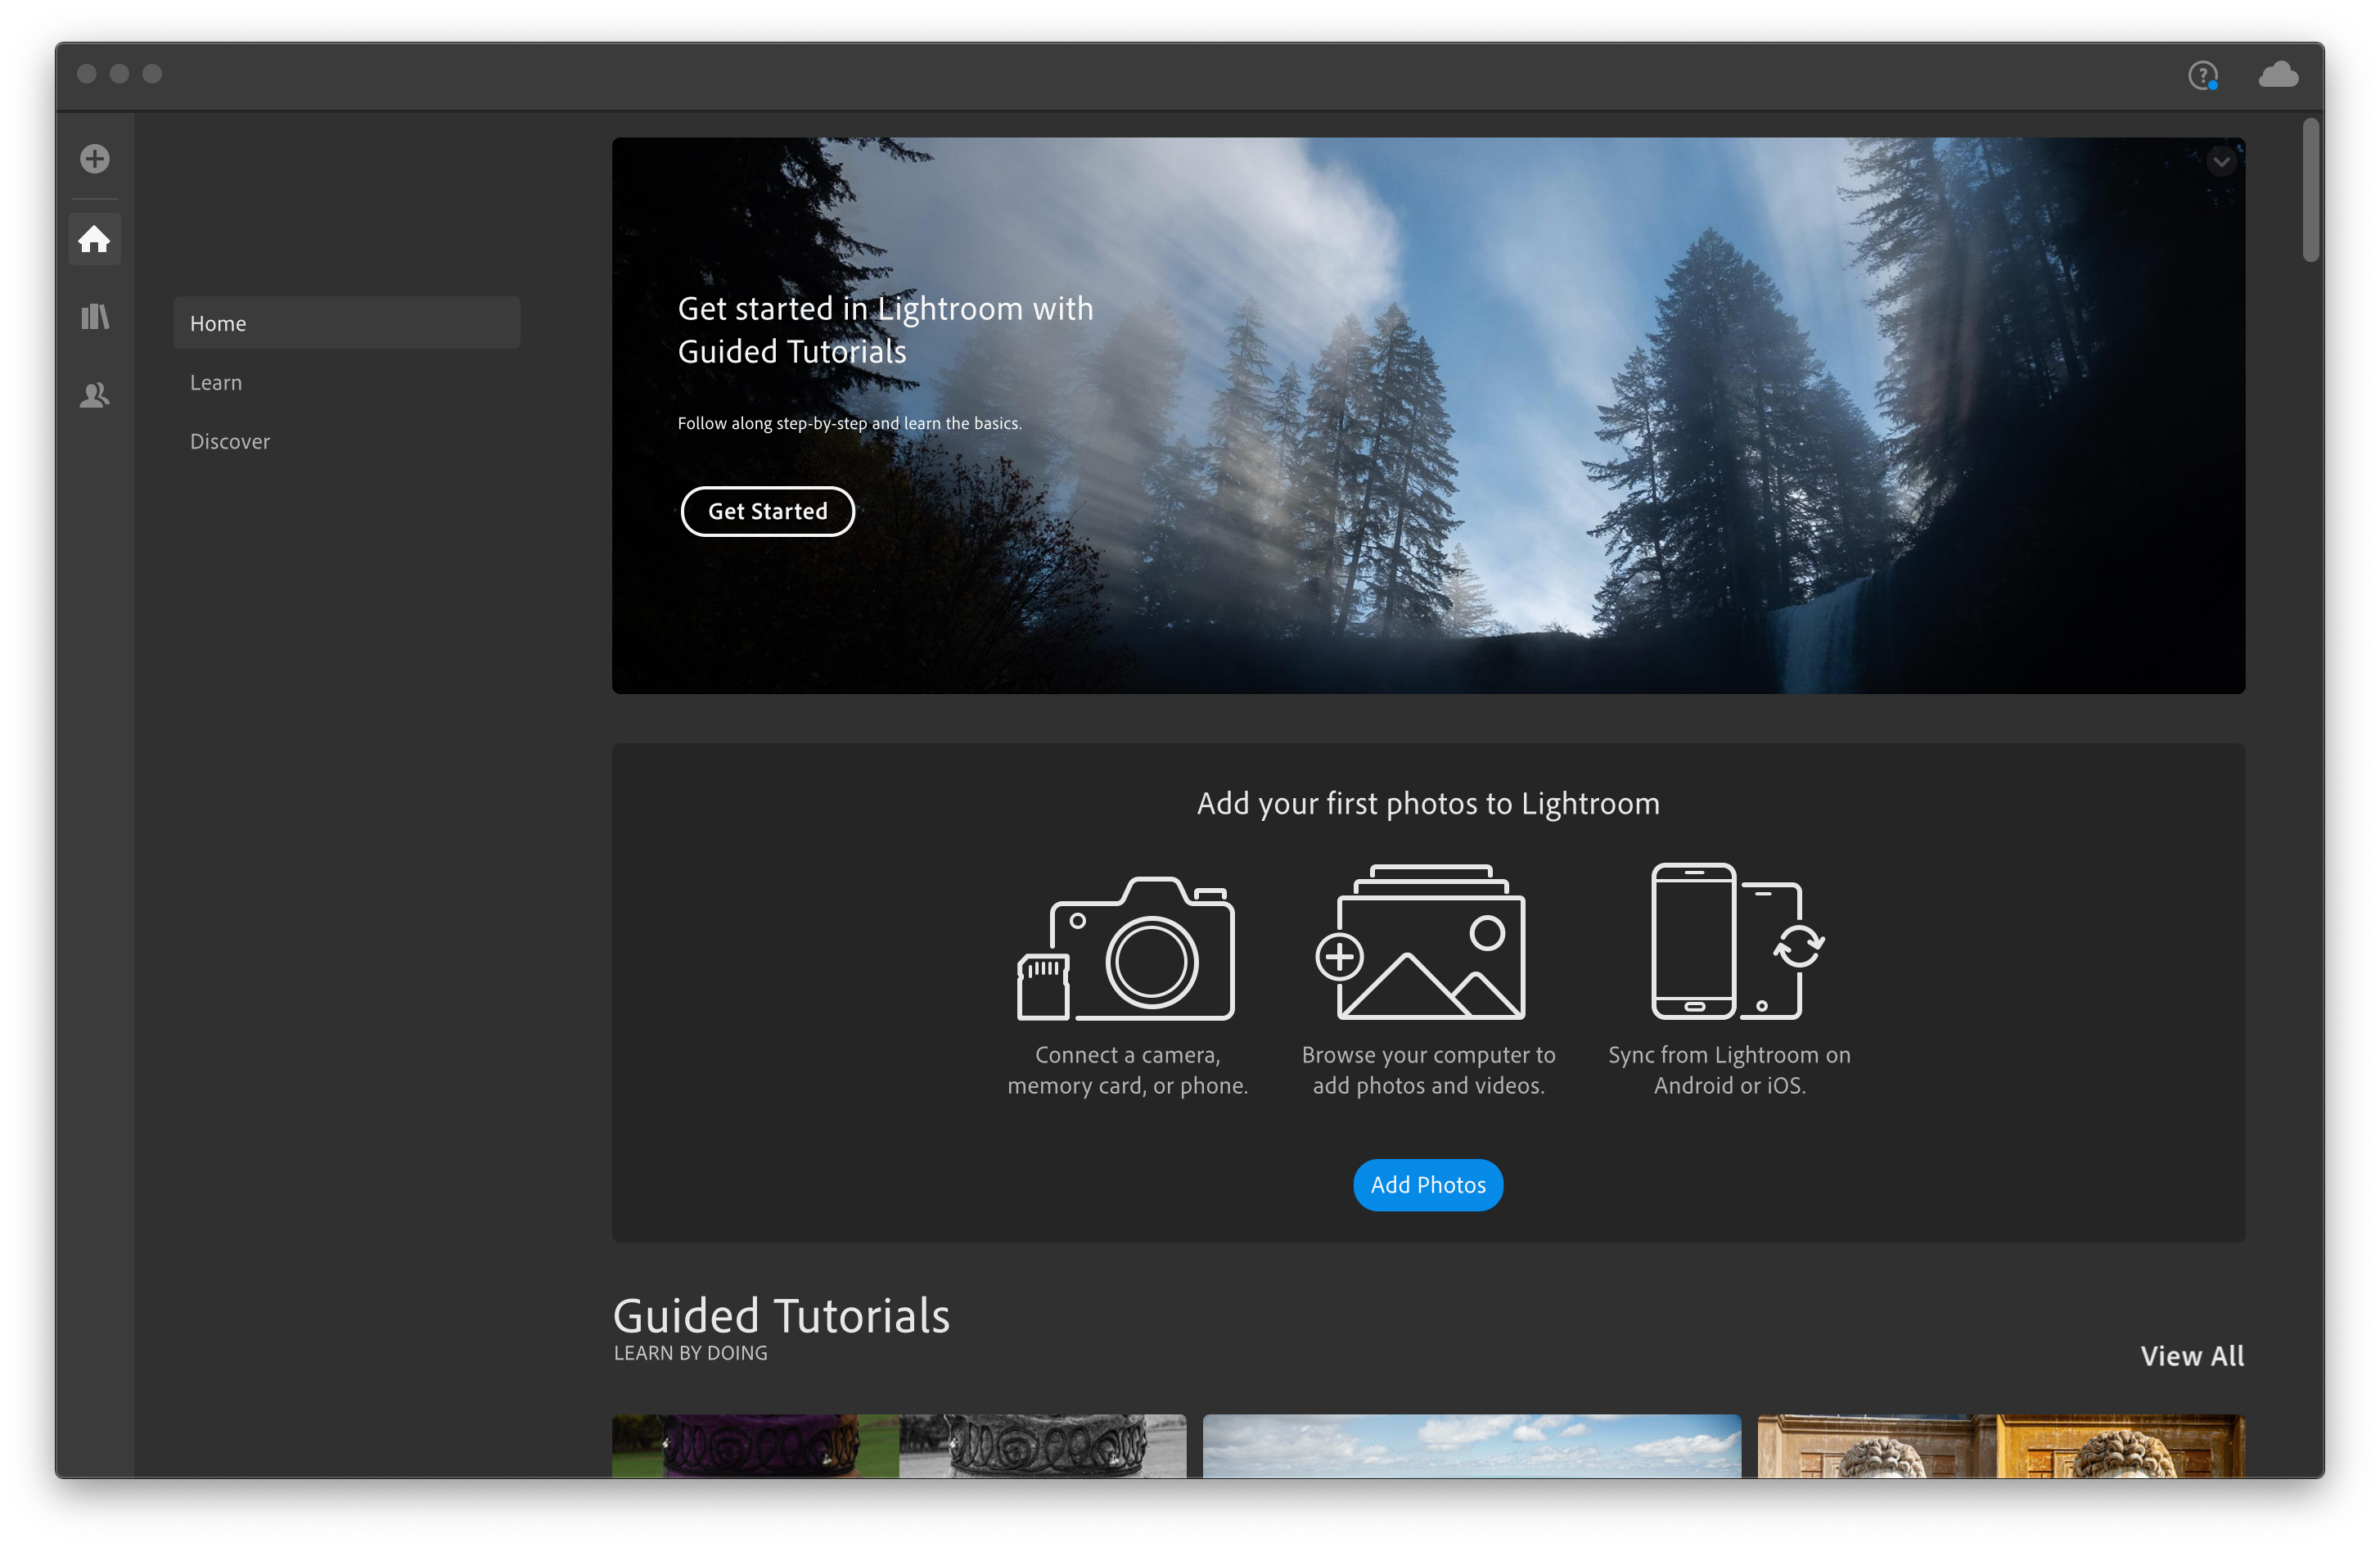Click the gray window close button
The width and height of the screenshot is (2380, 1547).
87,74
